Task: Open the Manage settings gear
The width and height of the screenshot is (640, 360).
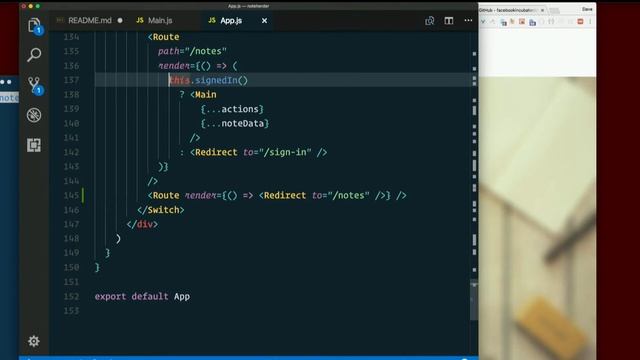Action: (33, 341)
